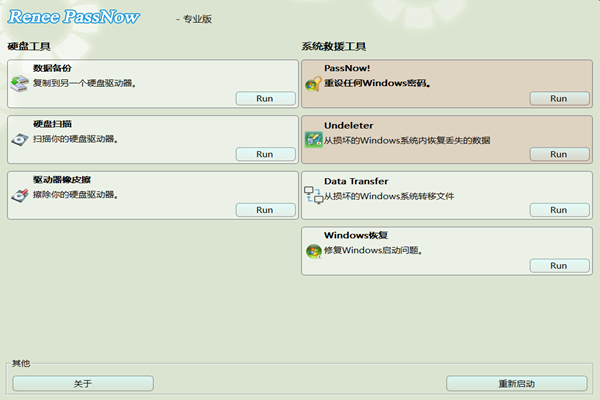Screen dimensions: 600x400
Task: Click the 复制到另一个硬盘驱动器 description
Action: pos(85,83)
